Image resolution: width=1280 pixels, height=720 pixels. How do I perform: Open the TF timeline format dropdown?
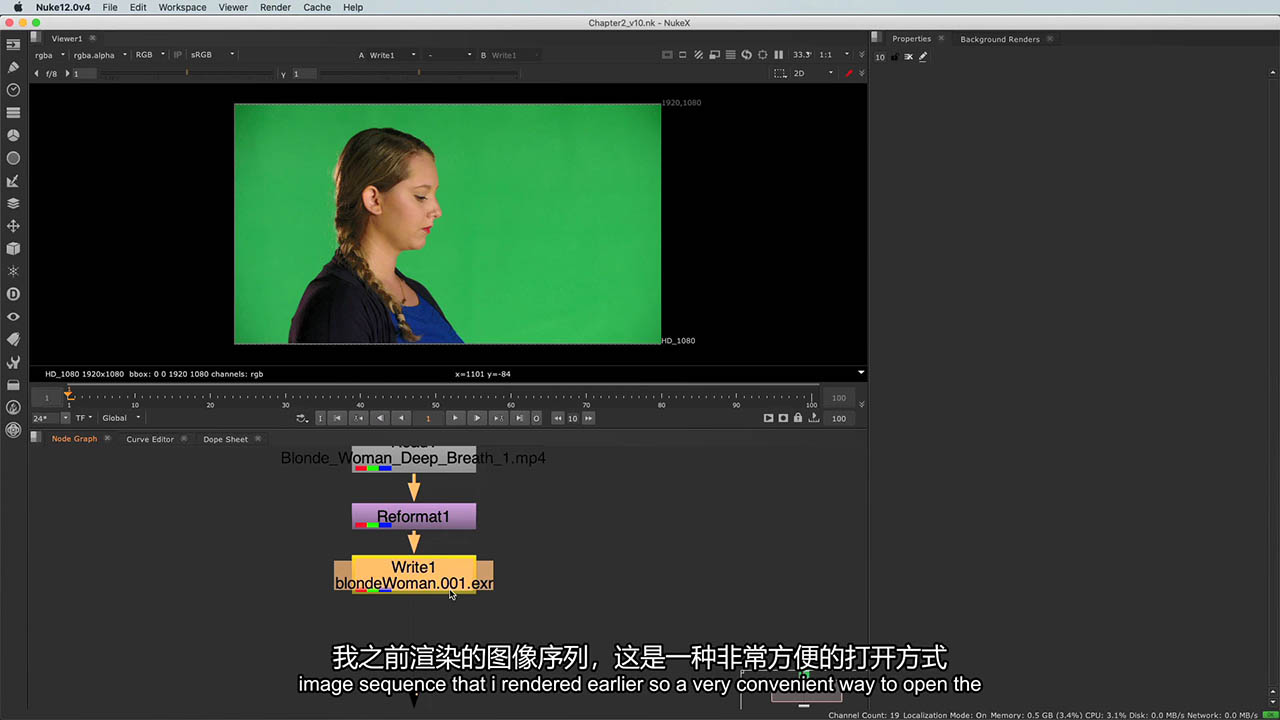click(x=84, y=418)
